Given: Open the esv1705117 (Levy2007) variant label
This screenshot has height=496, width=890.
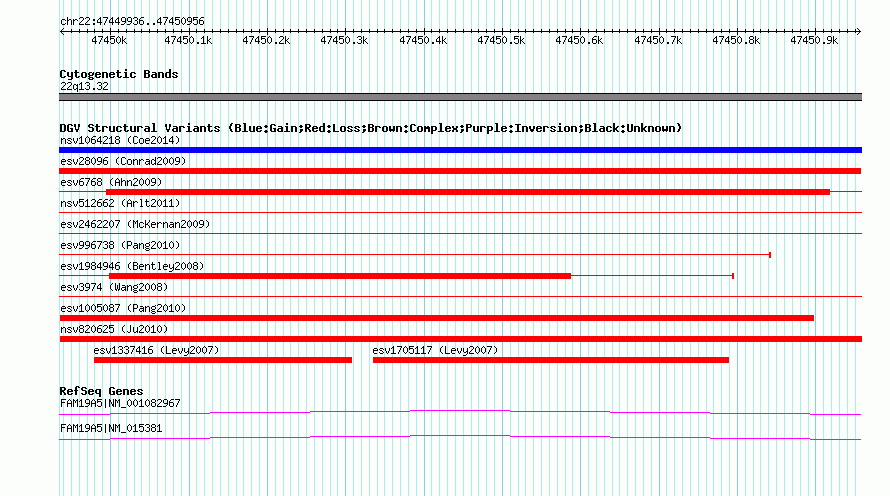Looking at the screenshot, I should 435,350.
